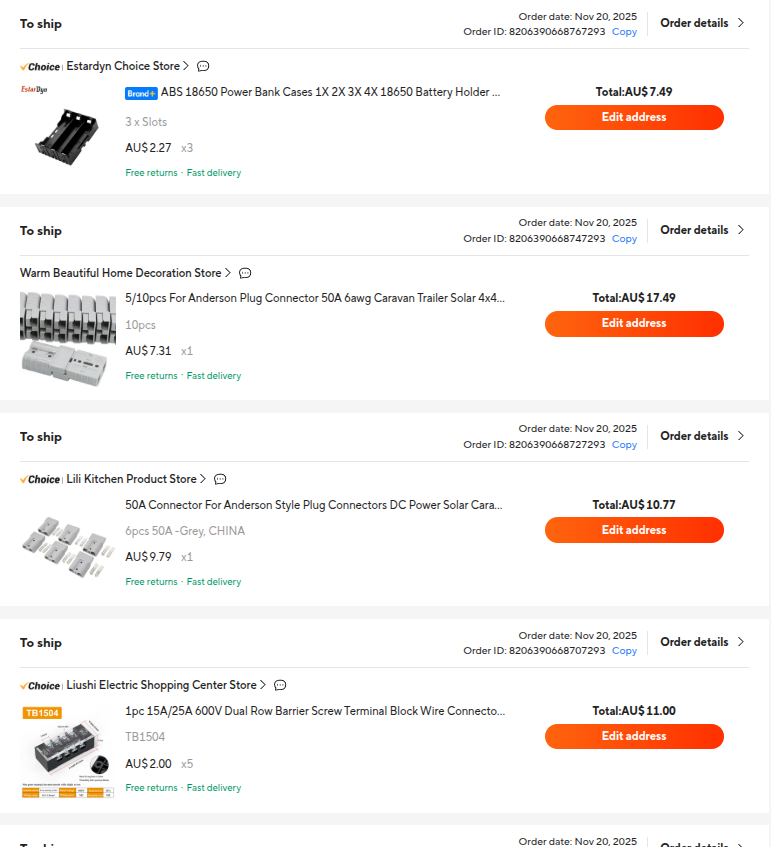Viewport: 771px width, 847px height.
Task: Edit address for the 18650 battery holder order
Action: [x=634, y=117]
